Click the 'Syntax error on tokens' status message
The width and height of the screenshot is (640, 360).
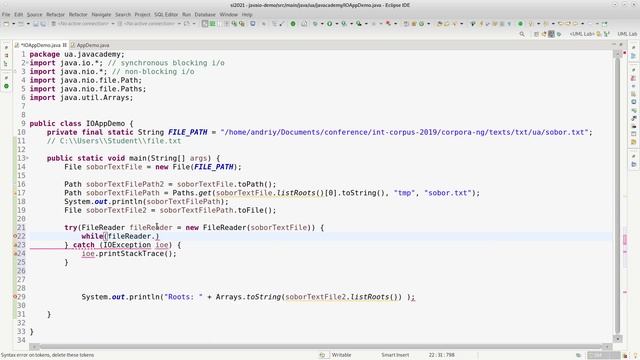47,355
